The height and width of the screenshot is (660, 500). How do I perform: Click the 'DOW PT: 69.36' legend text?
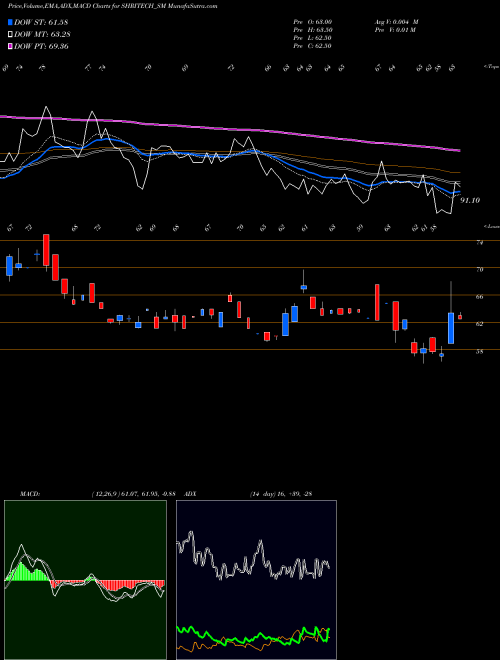[41, 46]
